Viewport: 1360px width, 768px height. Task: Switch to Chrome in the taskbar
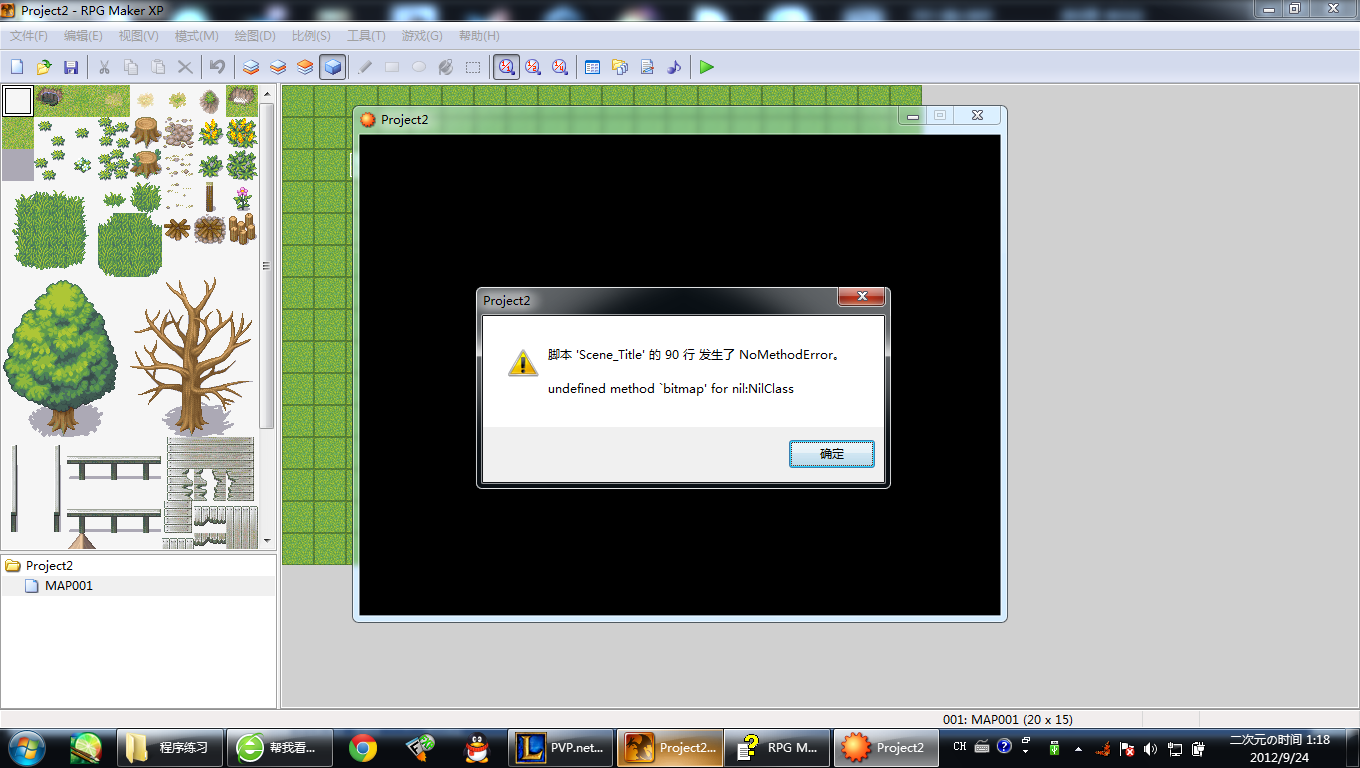[x=362, y=747]
